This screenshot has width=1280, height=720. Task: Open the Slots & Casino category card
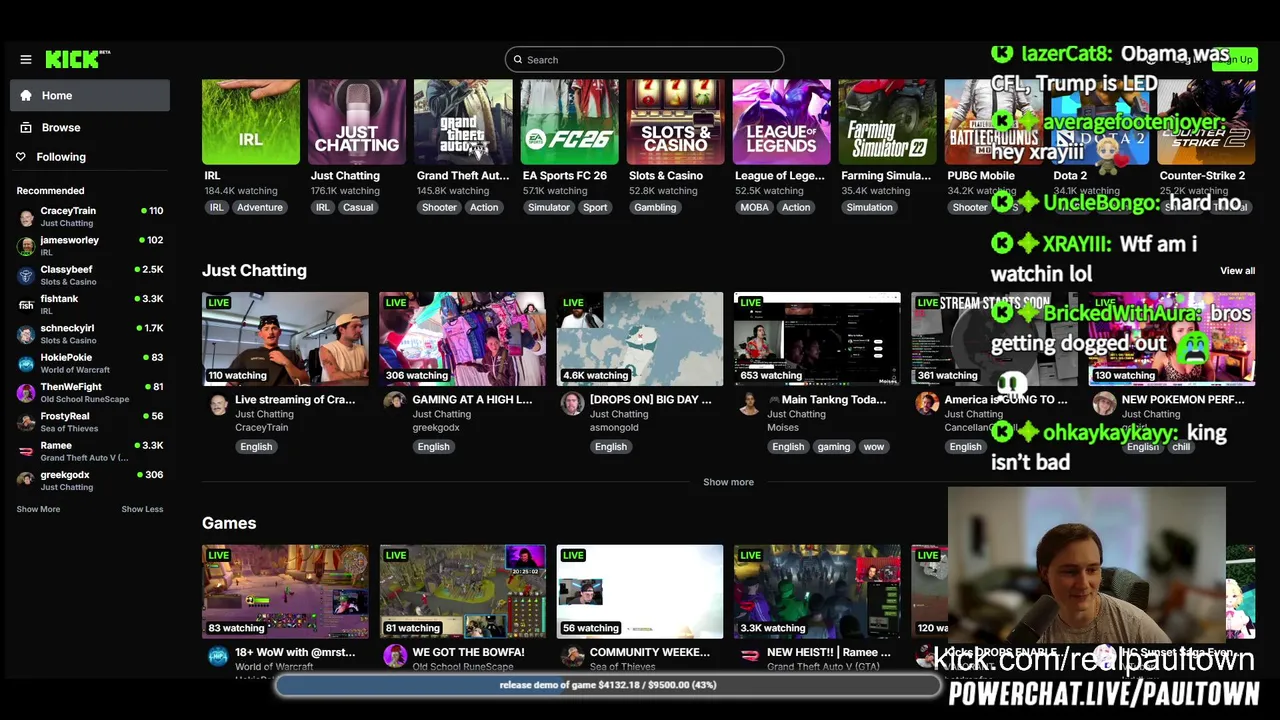(x=675, y=122)
